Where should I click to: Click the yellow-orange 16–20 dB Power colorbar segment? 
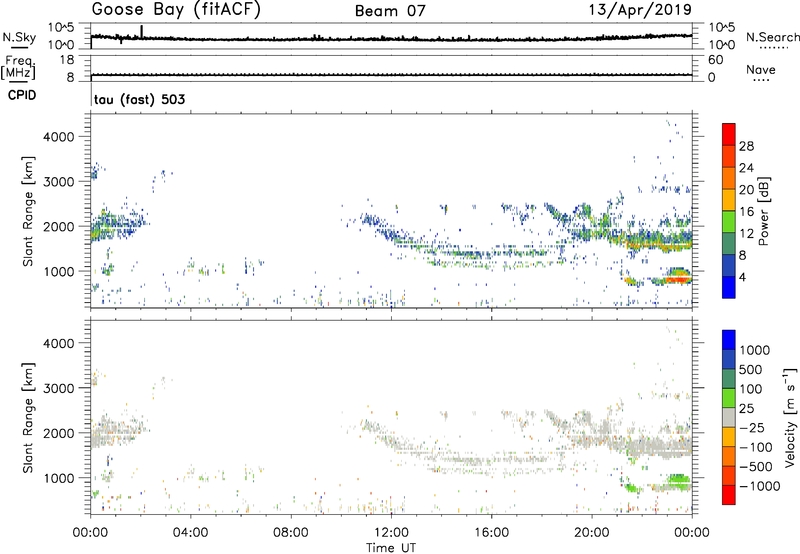click(729, 199)
